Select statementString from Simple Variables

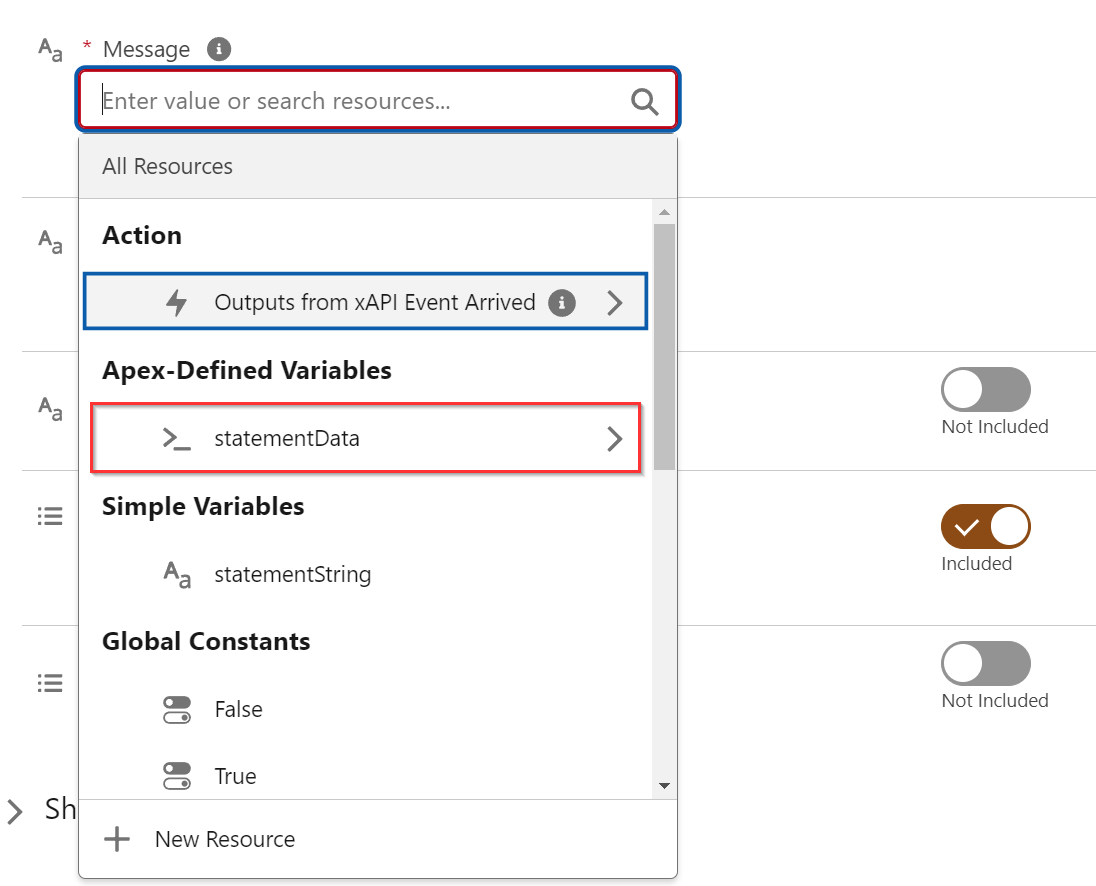(292, 575)
